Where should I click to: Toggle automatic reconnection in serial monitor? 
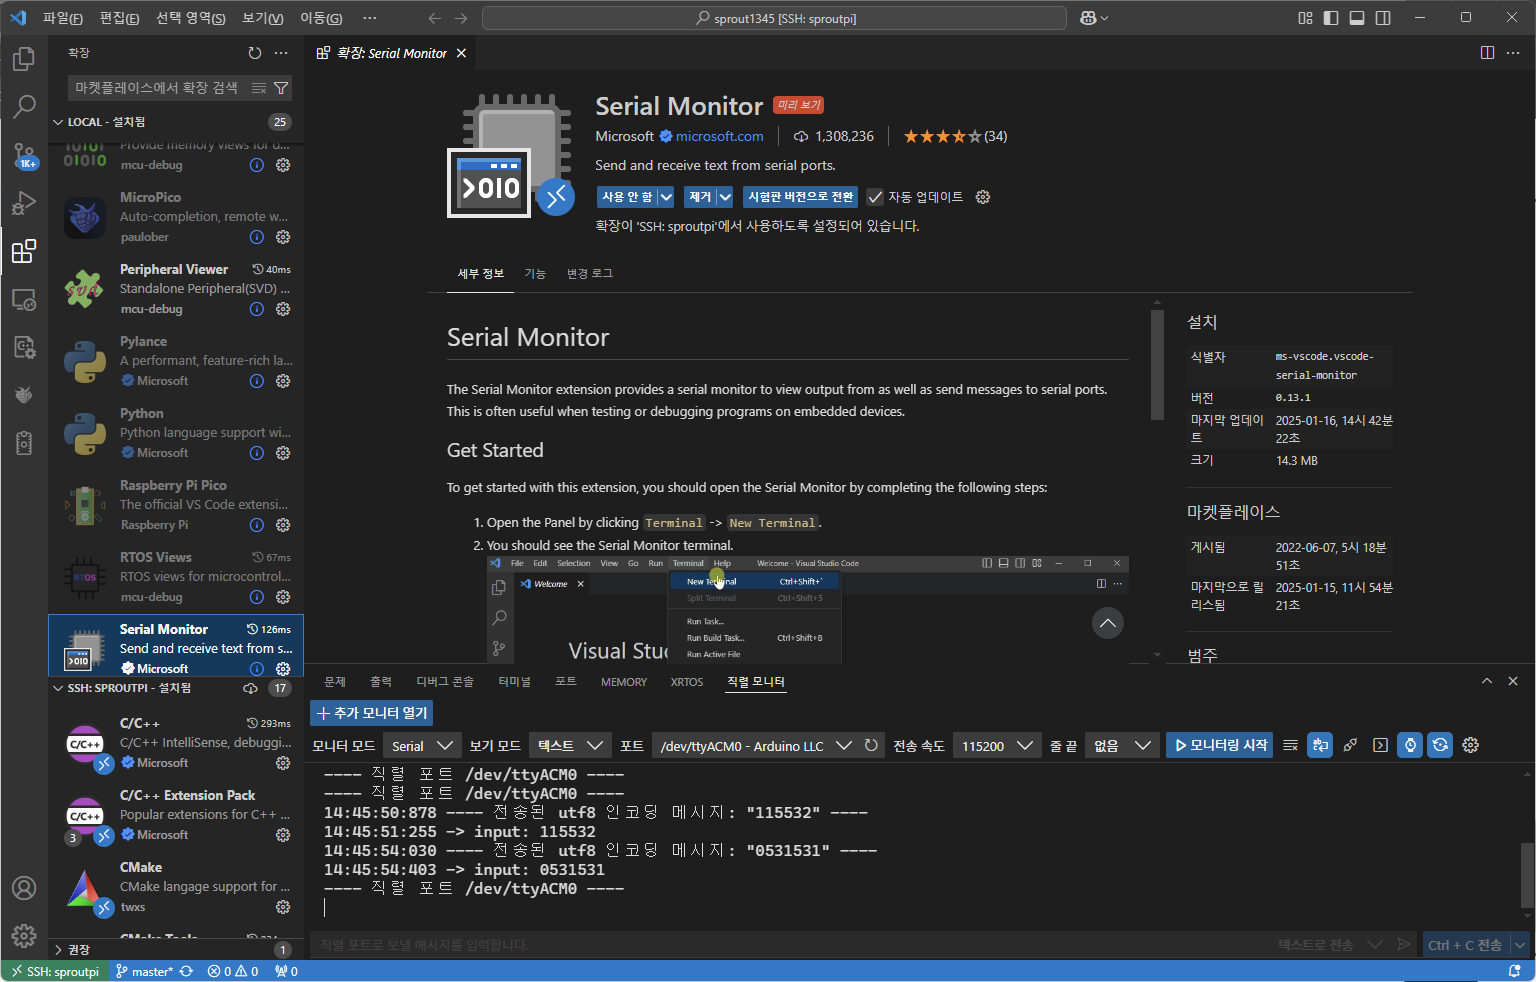1440,745
